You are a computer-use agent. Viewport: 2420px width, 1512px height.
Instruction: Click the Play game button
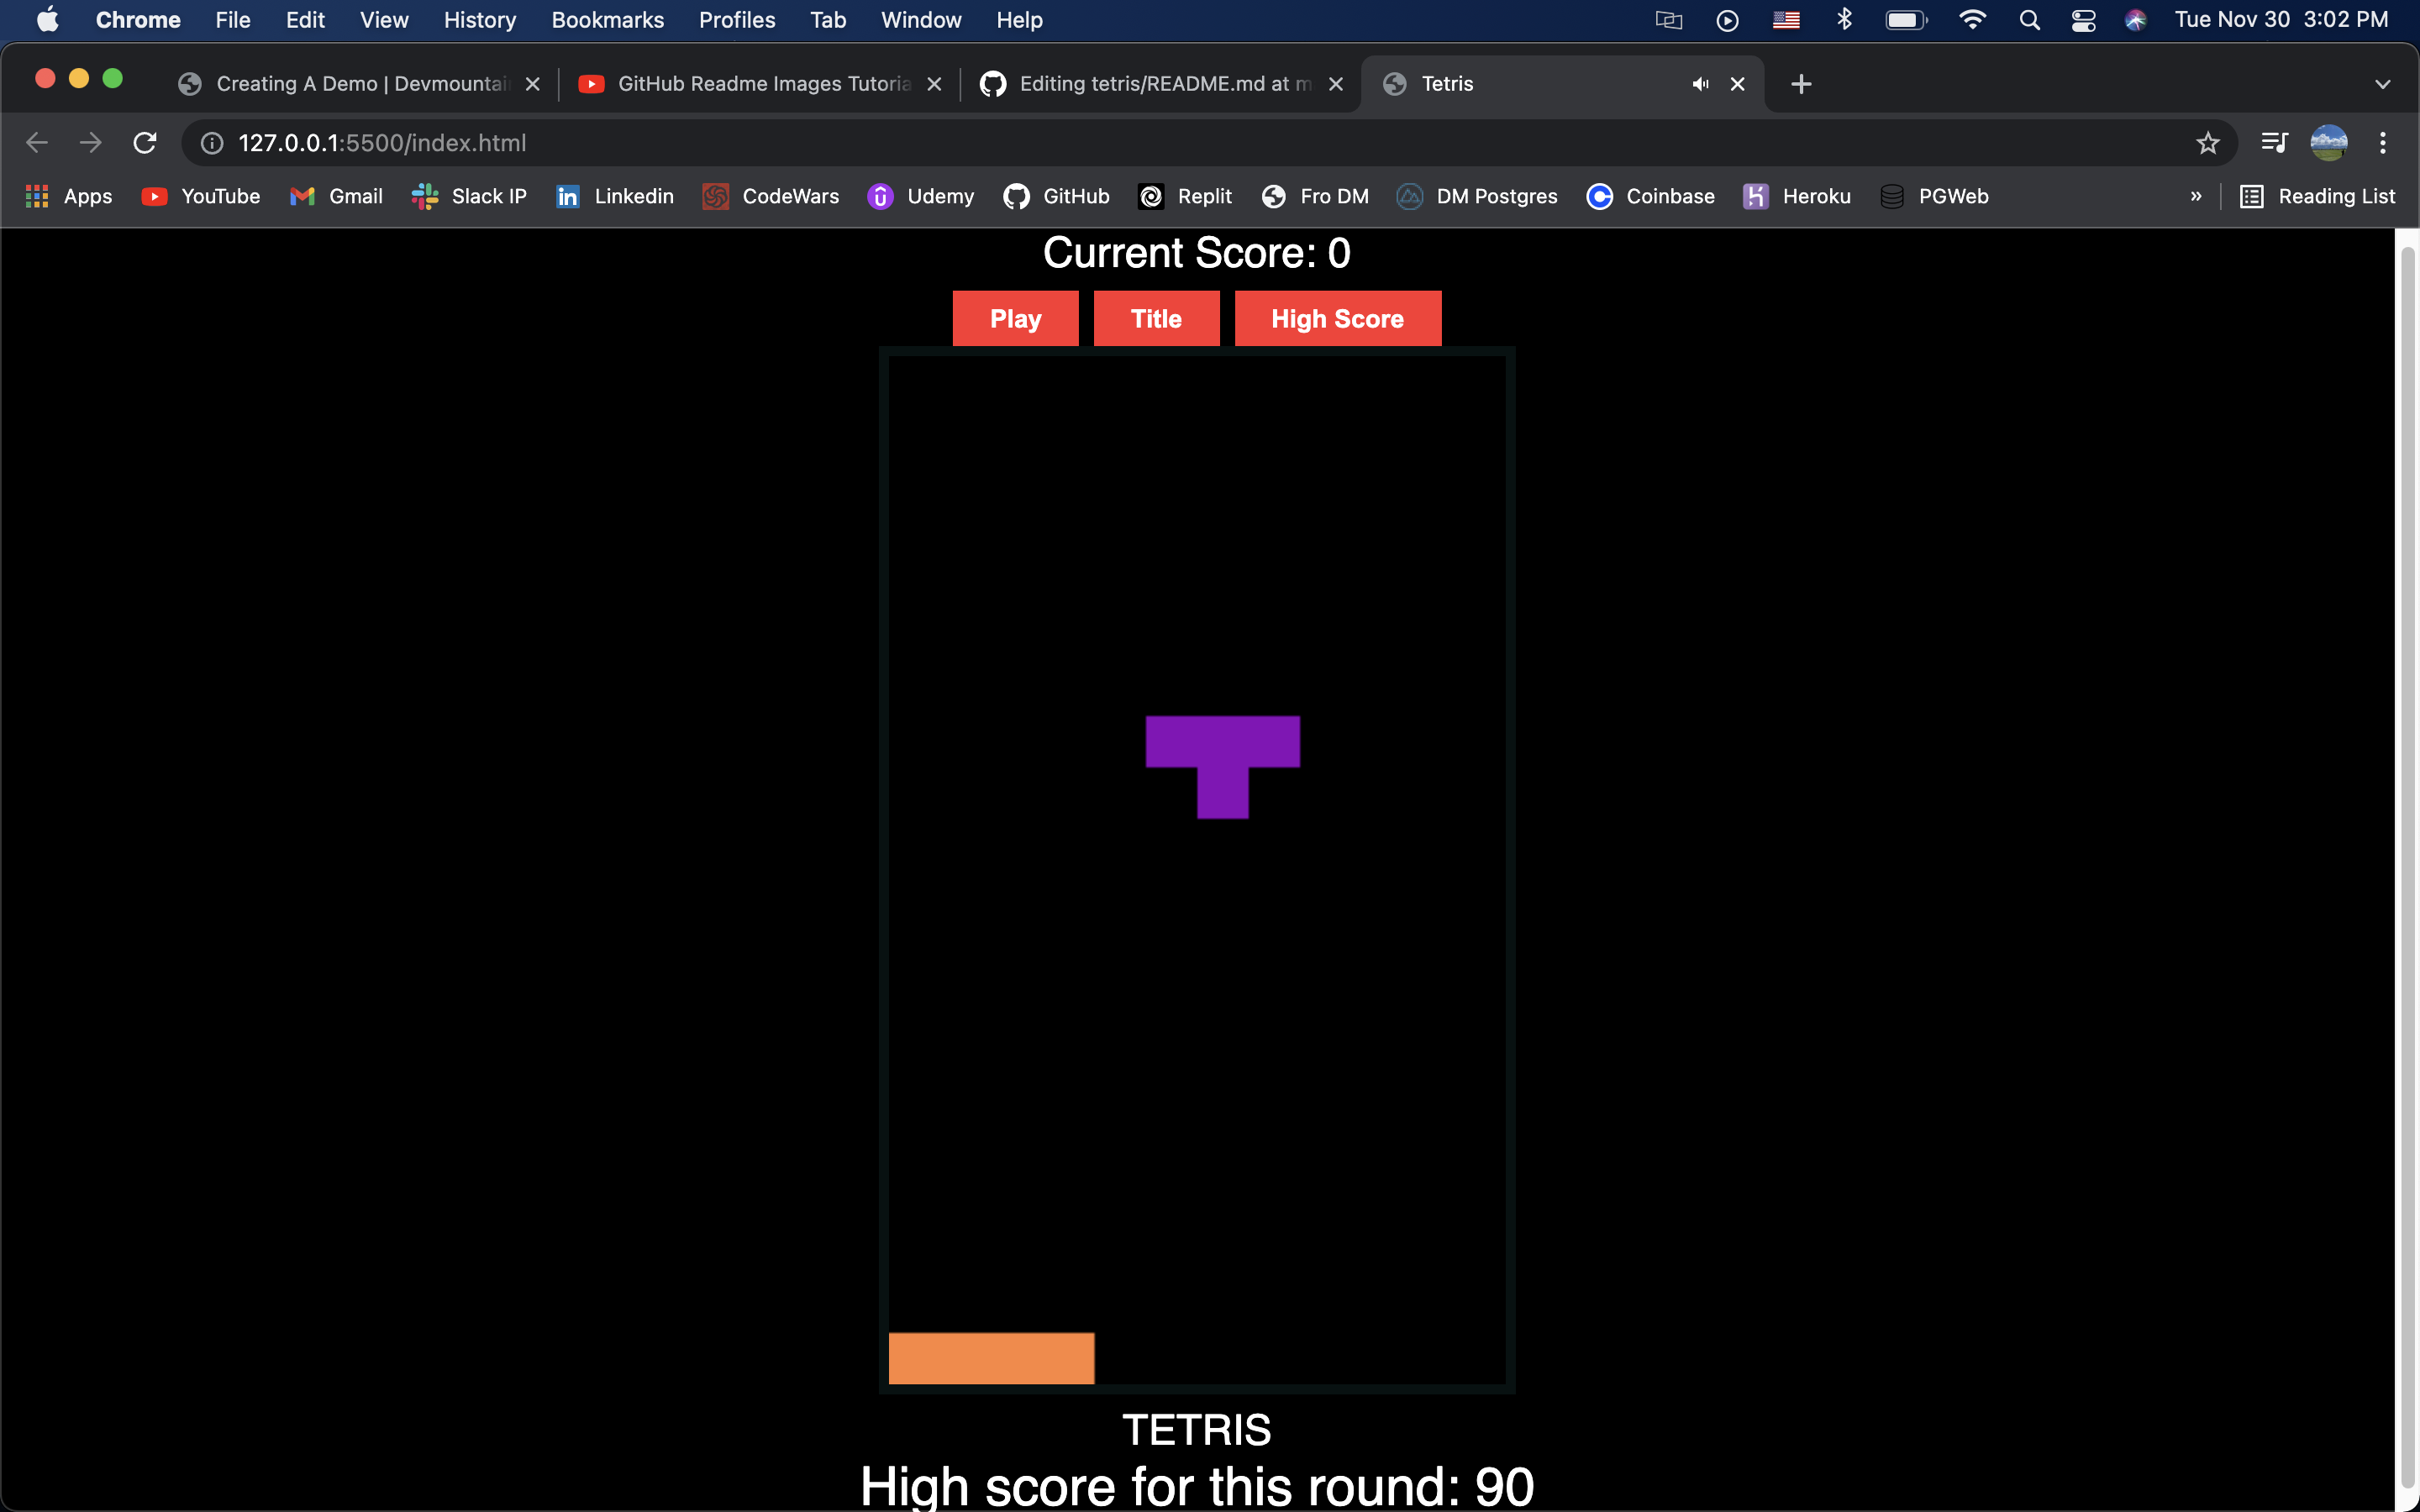click(x=1015, y=318)
